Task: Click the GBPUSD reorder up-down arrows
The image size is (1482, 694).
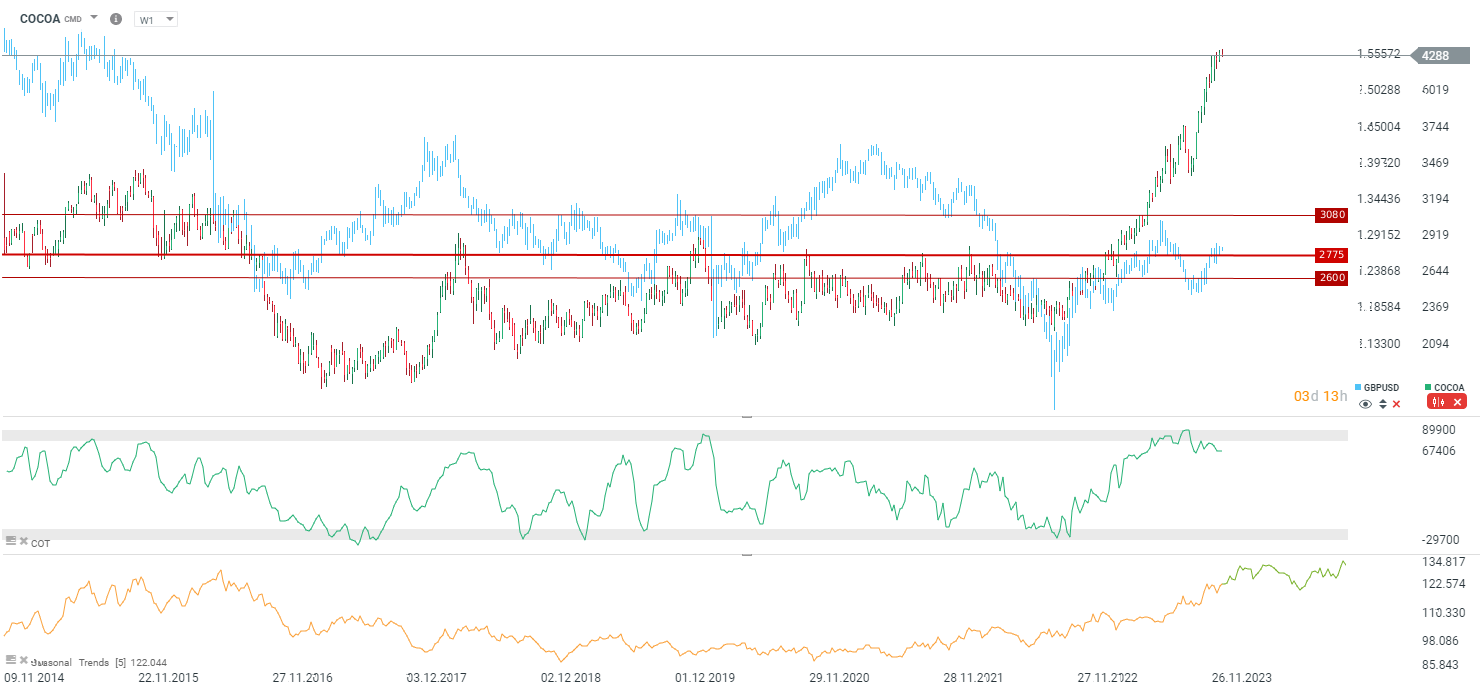Action: (x=1383, y=404)
